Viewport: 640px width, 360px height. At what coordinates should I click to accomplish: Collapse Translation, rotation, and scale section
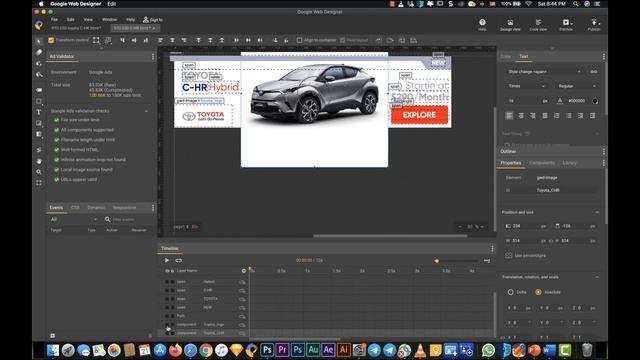(x=597, y=277)
